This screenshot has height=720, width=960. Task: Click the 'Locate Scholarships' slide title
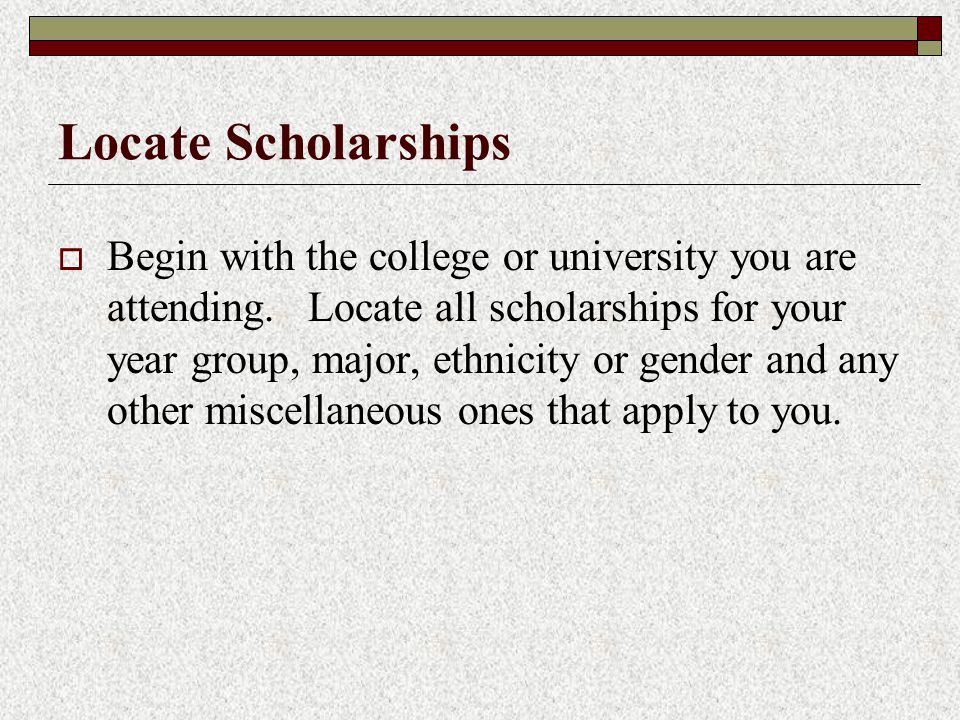[x=284, y=144]
